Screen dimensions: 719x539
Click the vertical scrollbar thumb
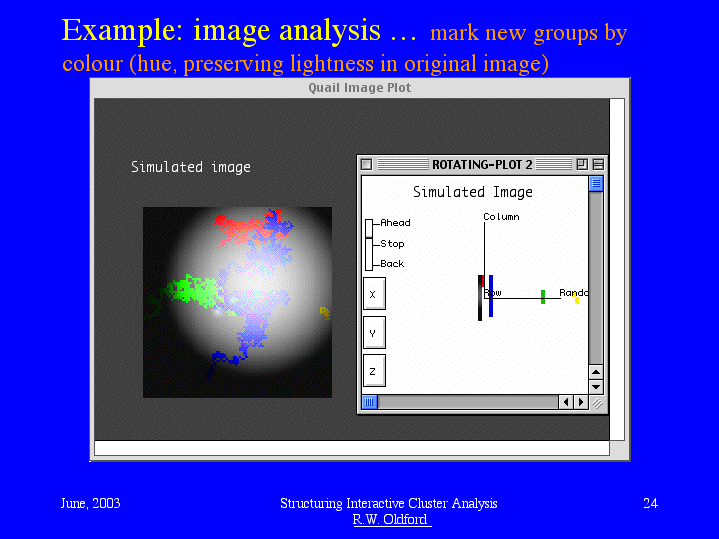point(596,183)
